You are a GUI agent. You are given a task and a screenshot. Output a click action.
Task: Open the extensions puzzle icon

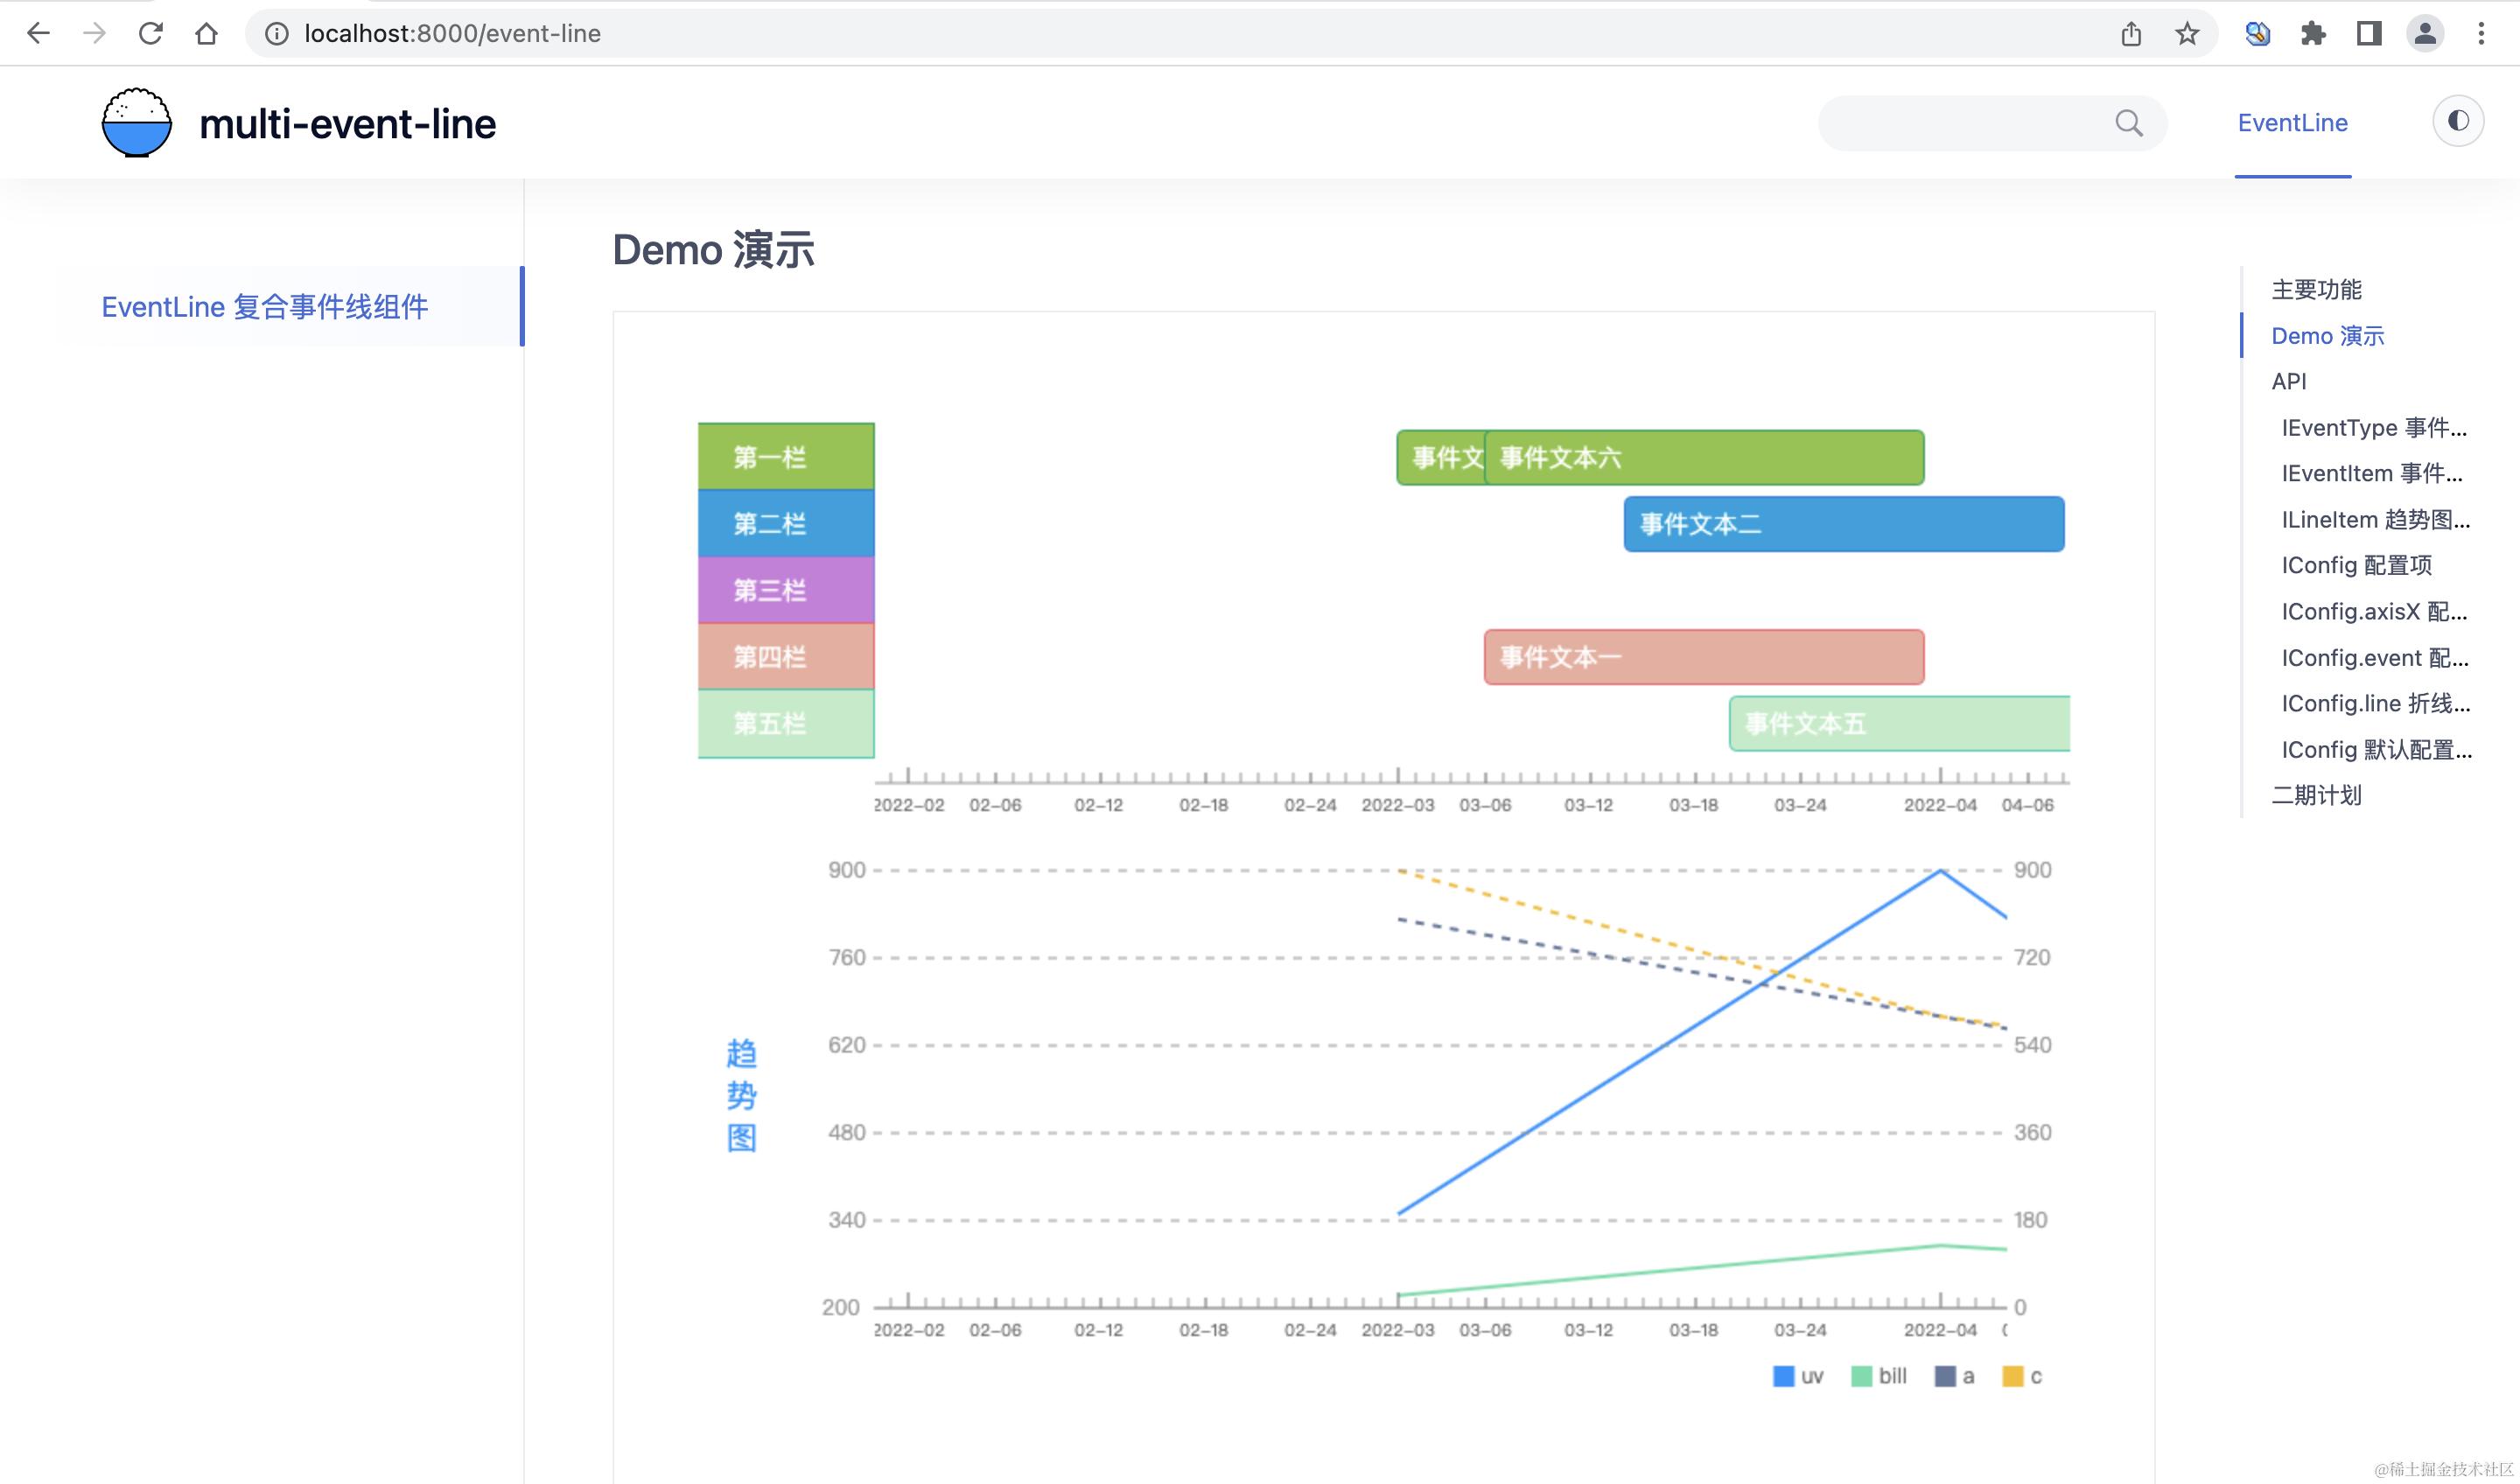pyautogui.click(x=2313, y=33)
